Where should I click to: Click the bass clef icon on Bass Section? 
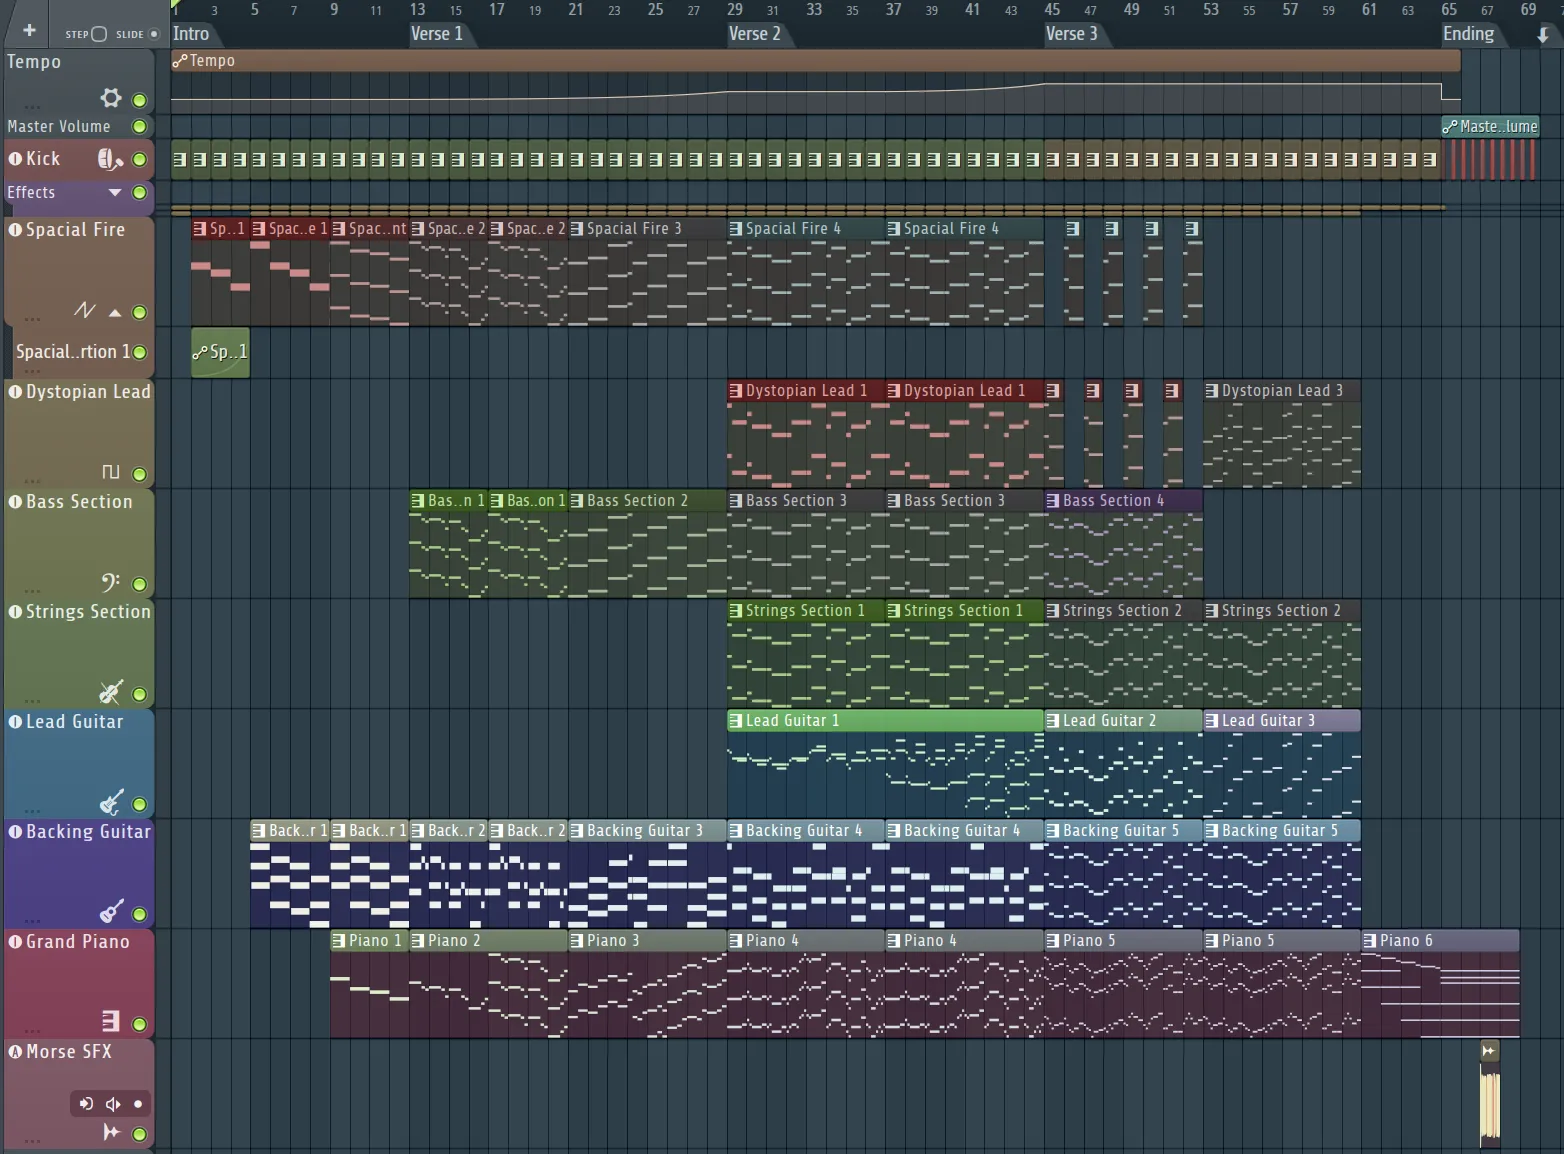coord(111,582)
